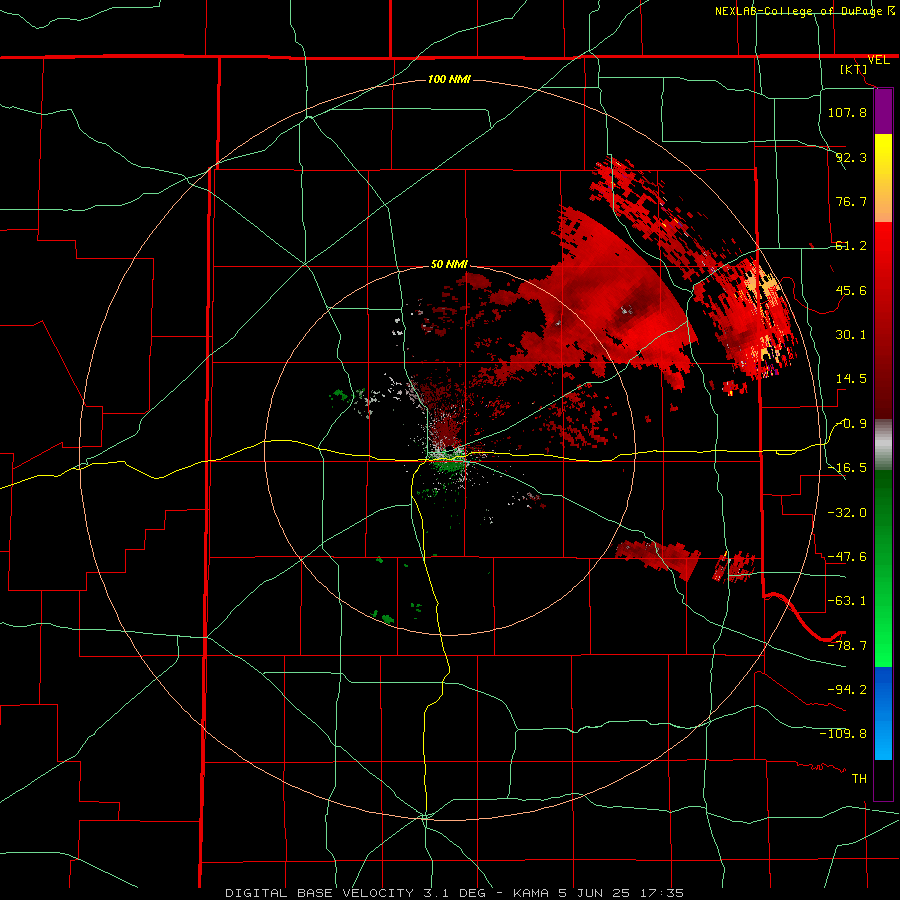The height and width of the screenshot is (900, 900).
Task: Click the 92.3 scale value
Action: pos(851,157)
